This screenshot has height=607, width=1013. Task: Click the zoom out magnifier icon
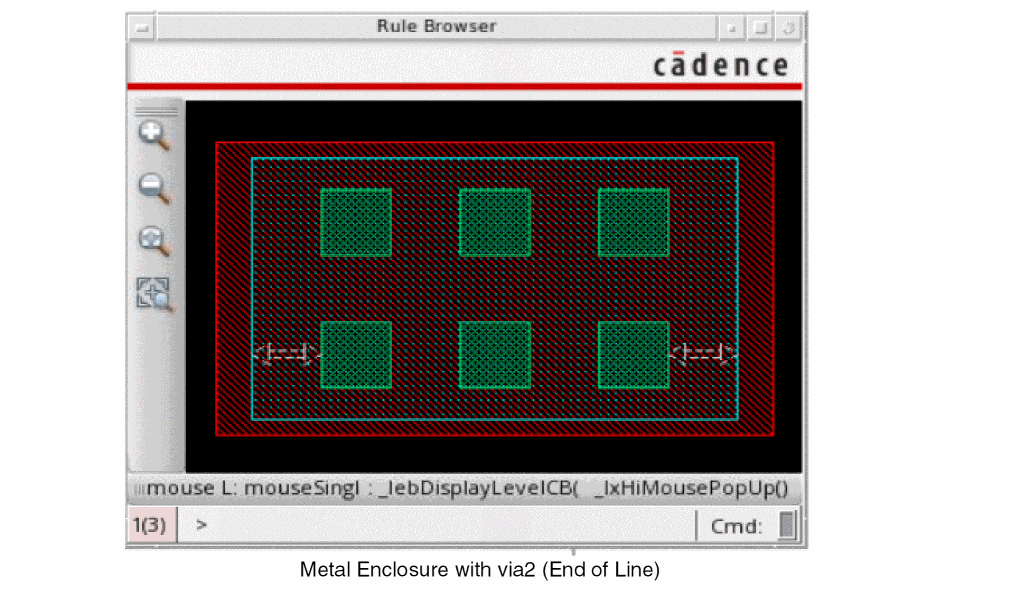(x=154, y=189)
